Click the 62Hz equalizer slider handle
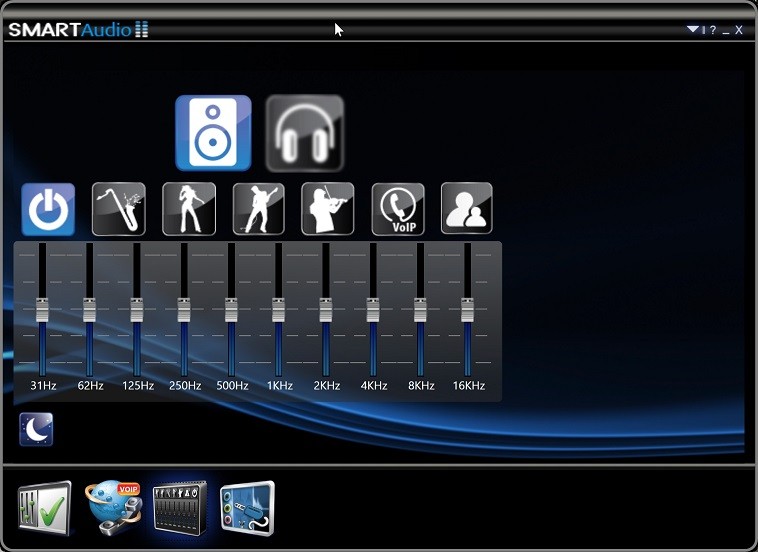Image resolution: width=758 pixels, height=552 pixels. coord(89,310)
